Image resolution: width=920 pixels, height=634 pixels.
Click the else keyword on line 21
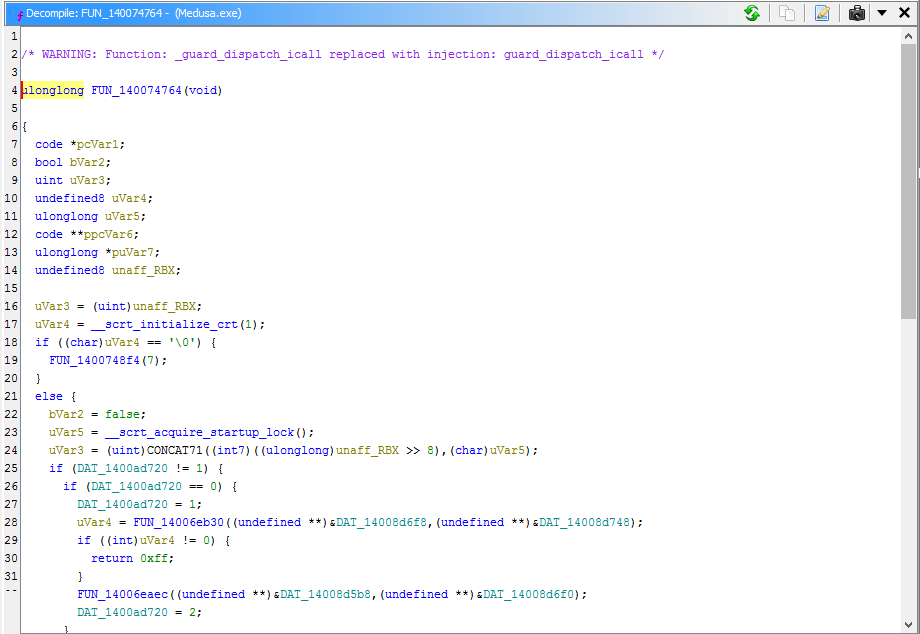click(49, 396)
